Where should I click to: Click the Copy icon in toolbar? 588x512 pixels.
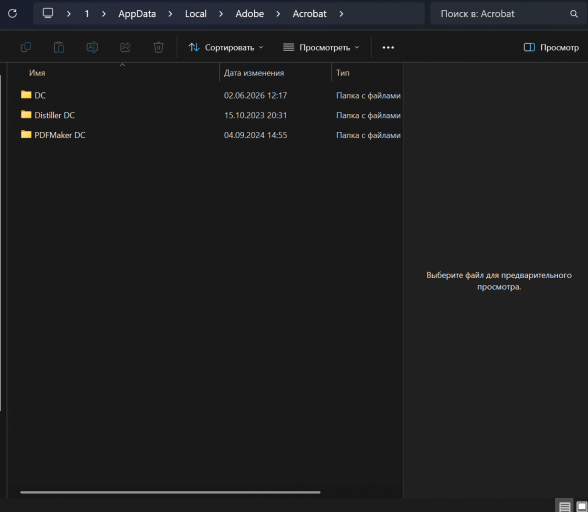(26, 47)
